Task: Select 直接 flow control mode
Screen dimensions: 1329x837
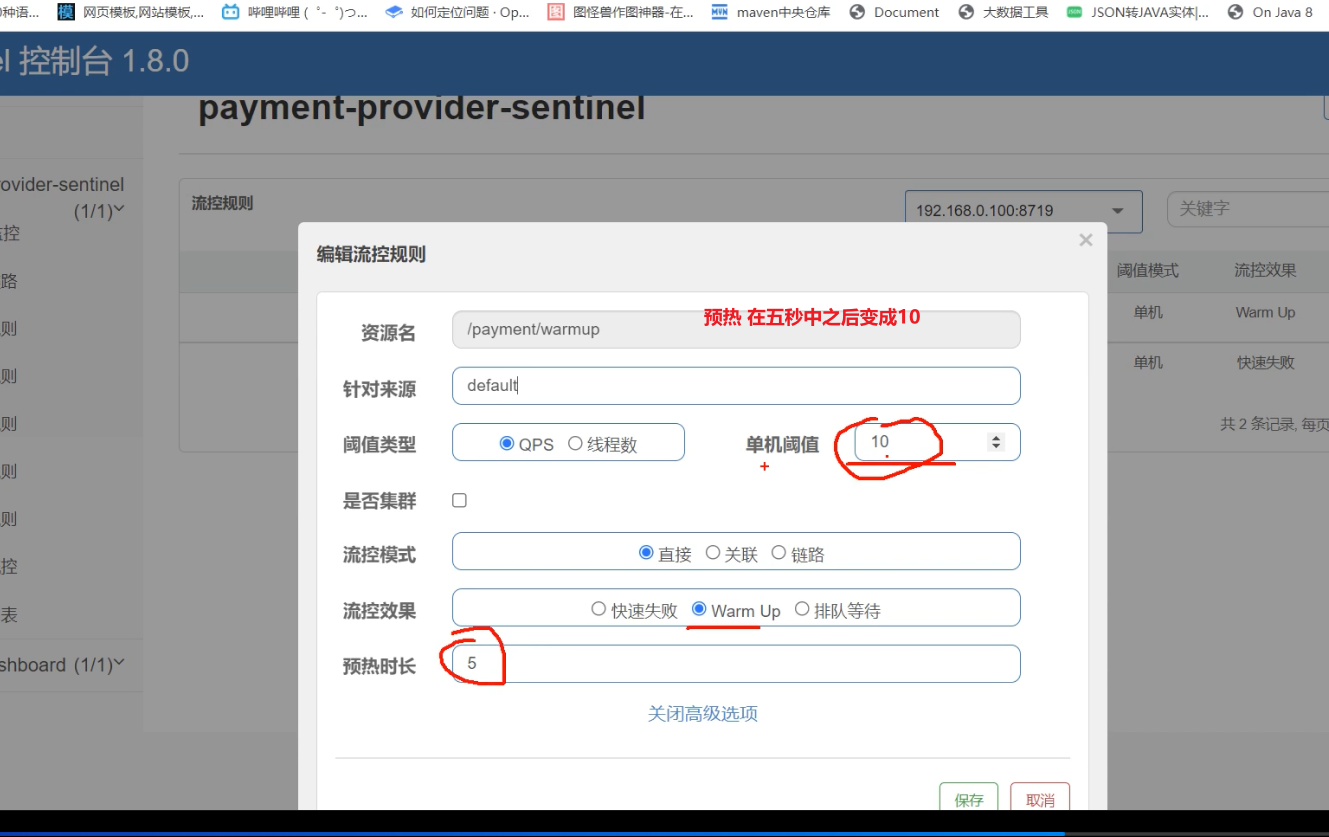Action: [646, 552]
